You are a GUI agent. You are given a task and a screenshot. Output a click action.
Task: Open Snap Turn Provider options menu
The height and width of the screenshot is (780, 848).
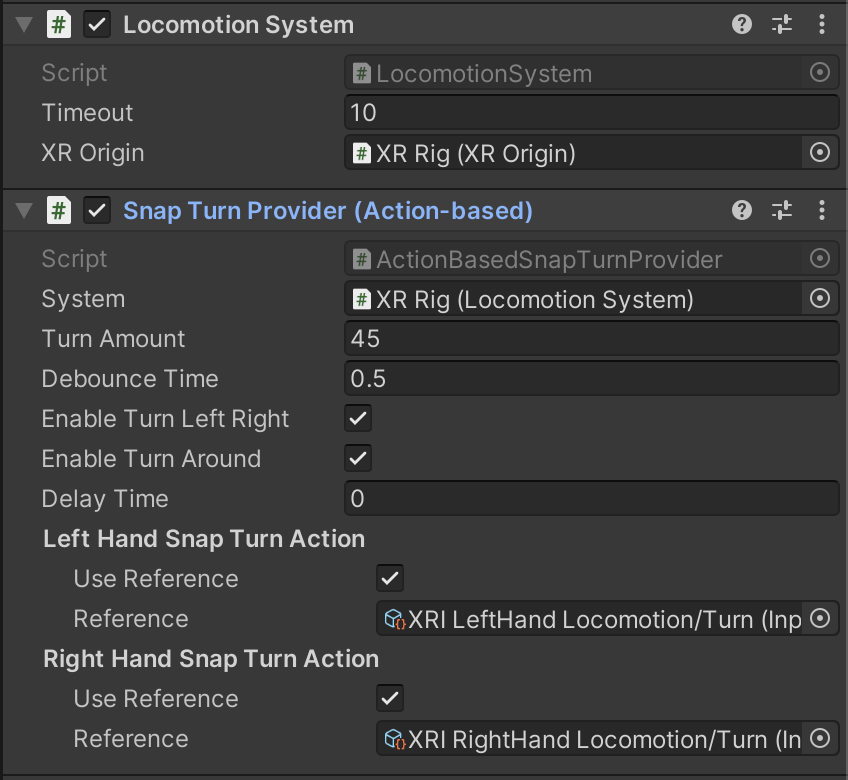[822, 210]
